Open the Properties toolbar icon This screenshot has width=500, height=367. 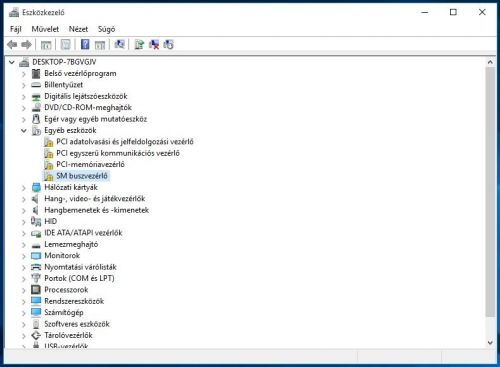(x=66, y=44)
